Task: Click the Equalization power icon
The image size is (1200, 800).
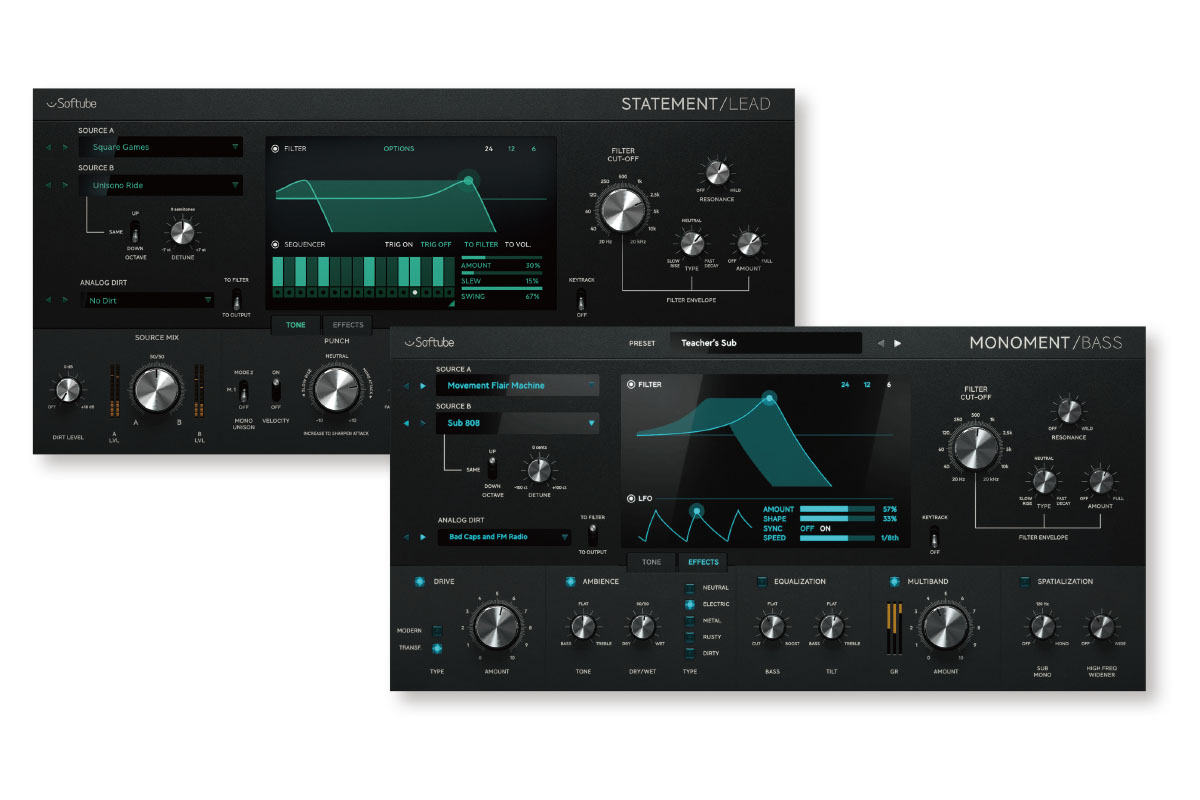Action: 761,581
